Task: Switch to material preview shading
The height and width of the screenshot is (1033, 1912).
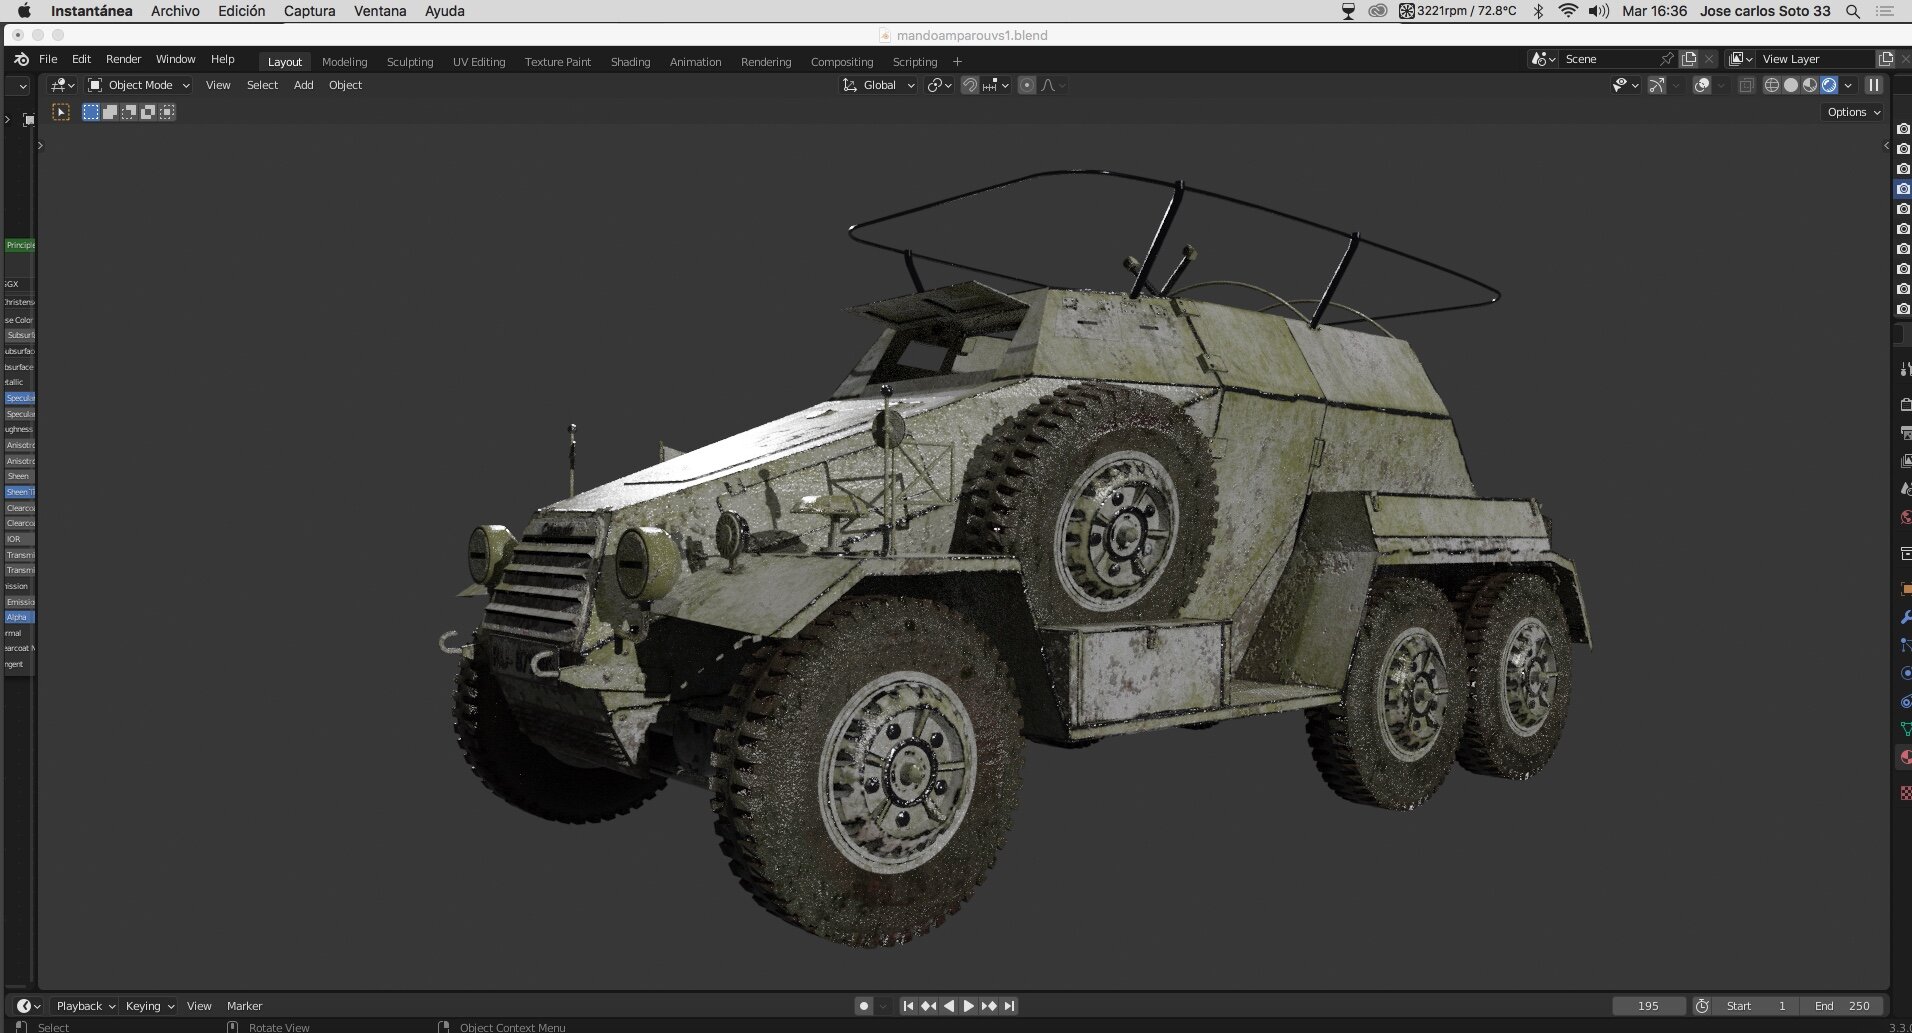Action: (1809, 85)
